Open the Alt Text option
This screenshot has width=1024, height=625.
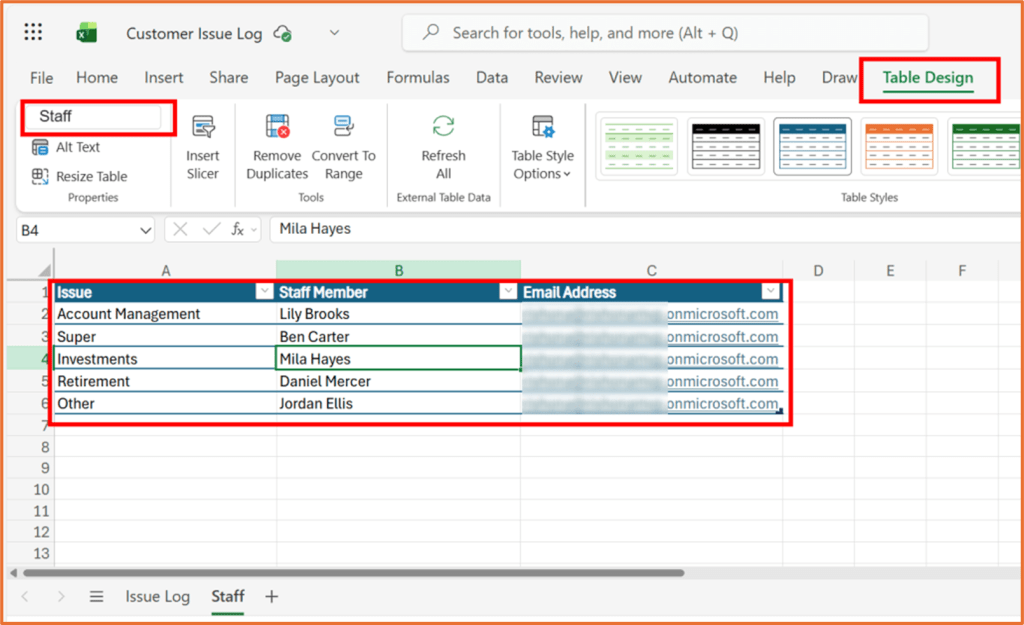(80, 147)
